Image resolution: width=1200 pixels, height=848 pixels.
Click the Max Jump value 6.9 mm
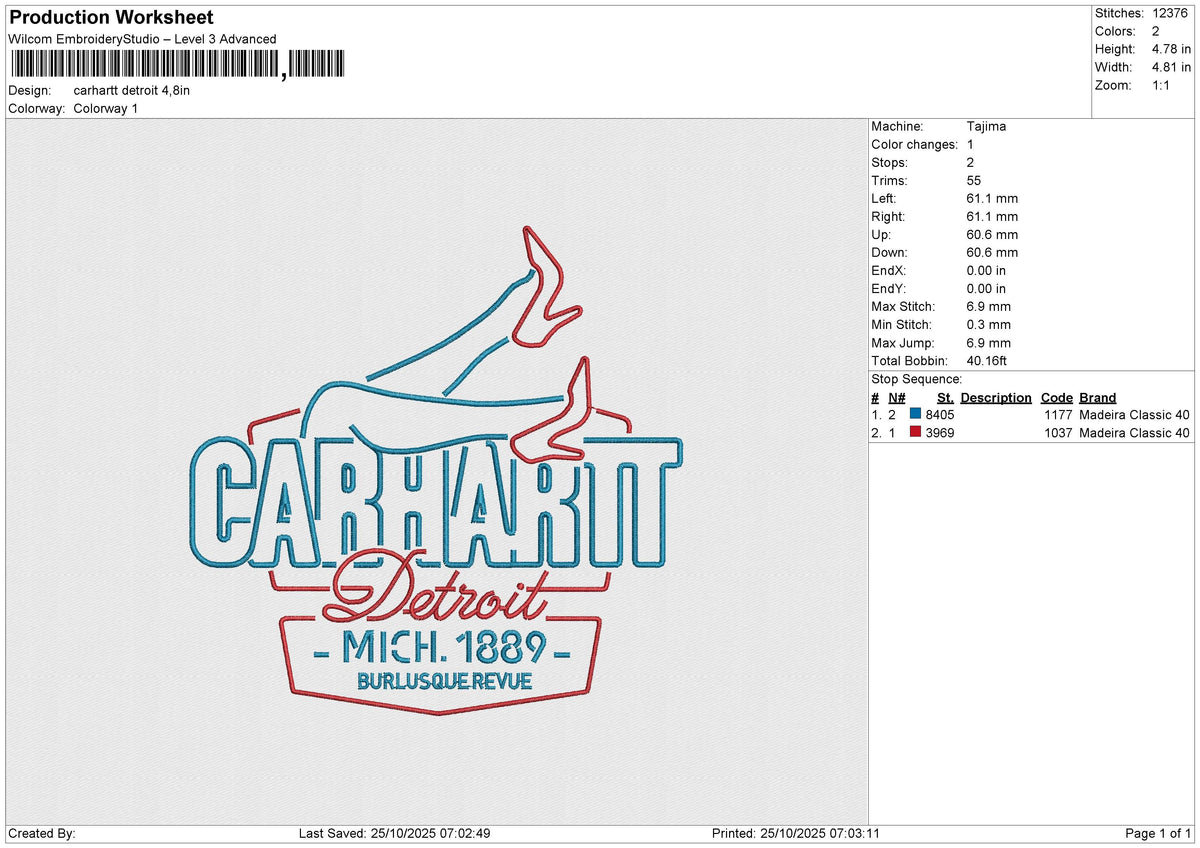(989, 343)
